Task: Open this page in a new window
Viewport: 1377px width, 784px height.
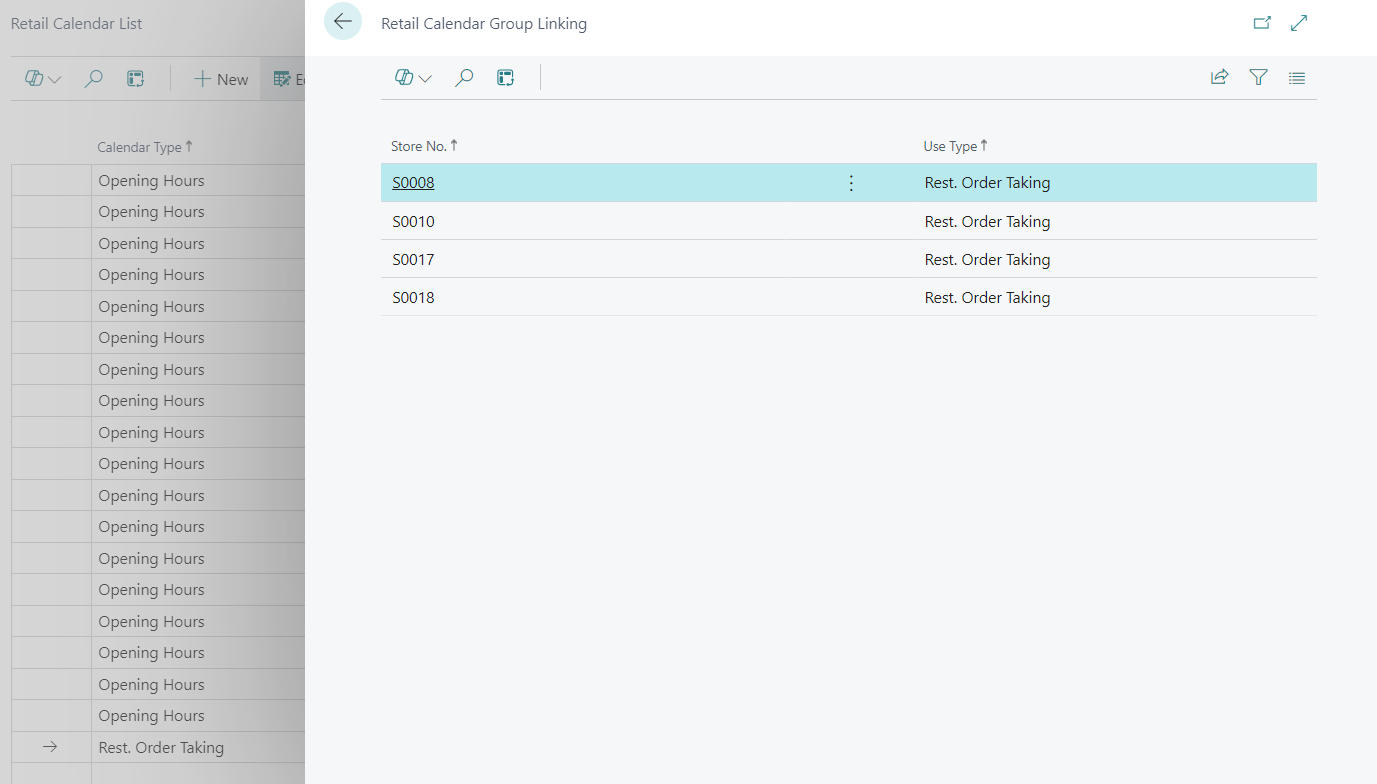Action: (1262, 23)
